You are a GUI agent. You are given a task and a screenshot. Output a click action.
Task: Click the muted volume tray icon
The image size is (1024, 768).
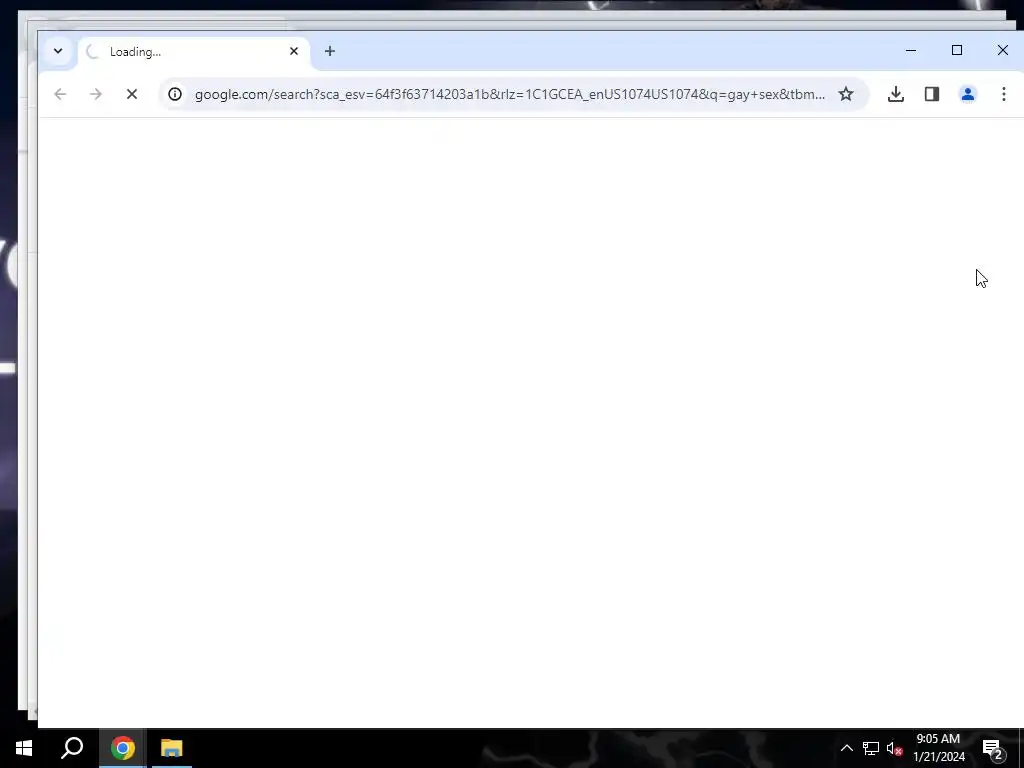pos(894,748)
